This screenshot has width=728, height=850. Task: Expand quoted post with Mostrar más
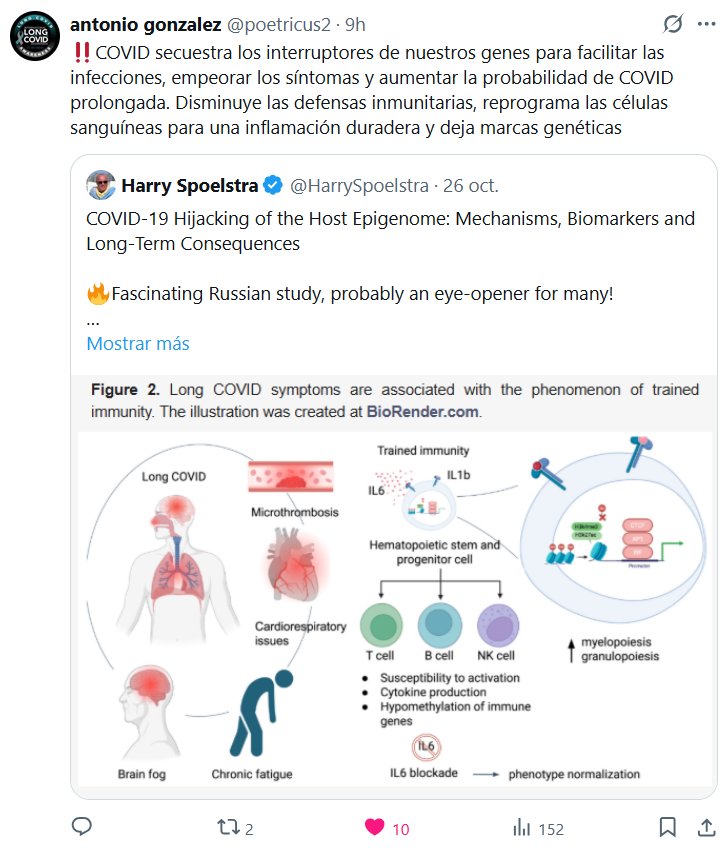click(138, 343)
